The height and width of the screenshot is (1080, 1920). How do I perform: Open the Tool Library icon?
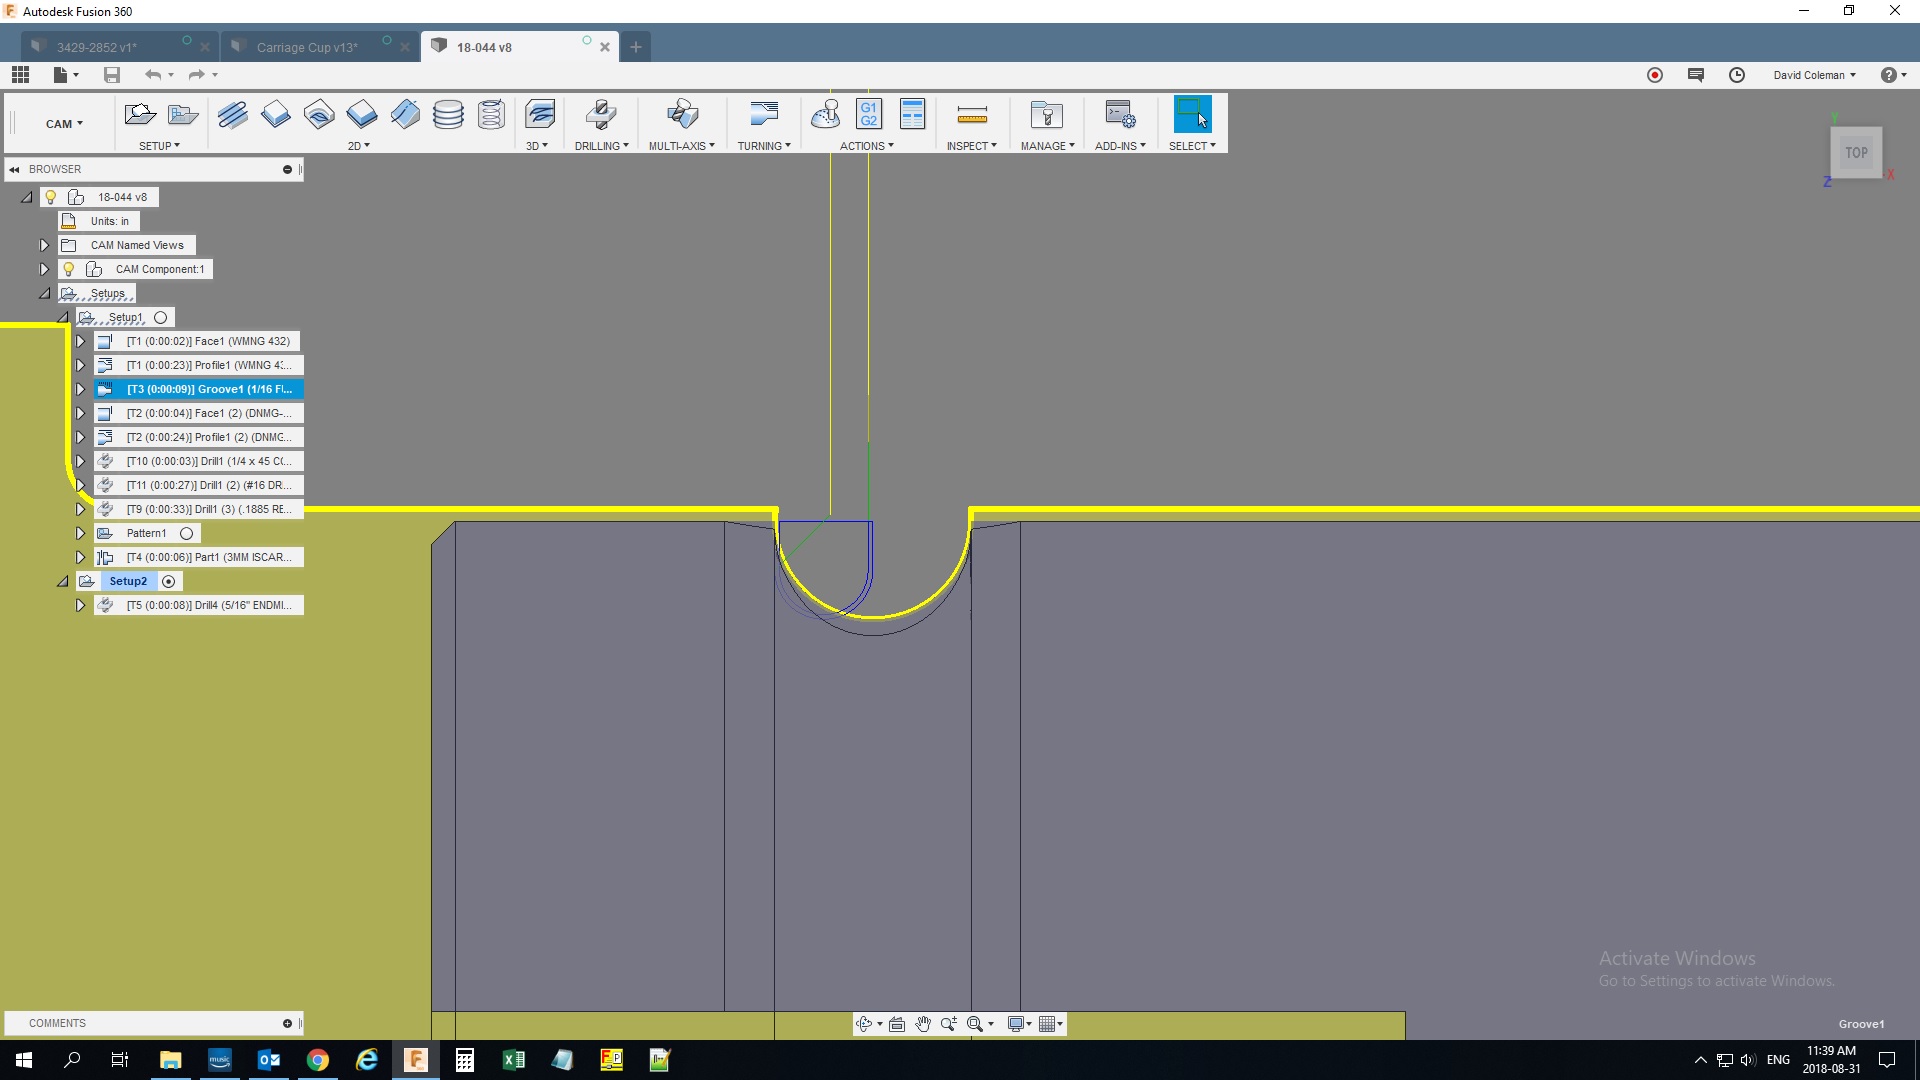coord(1047,115)
